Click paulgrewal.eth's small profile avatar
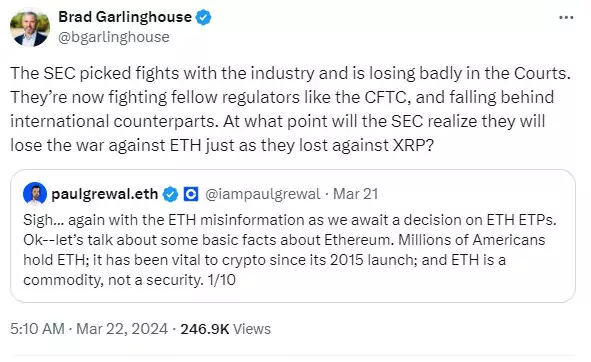591x362 pixels. (x=35, y=194)
